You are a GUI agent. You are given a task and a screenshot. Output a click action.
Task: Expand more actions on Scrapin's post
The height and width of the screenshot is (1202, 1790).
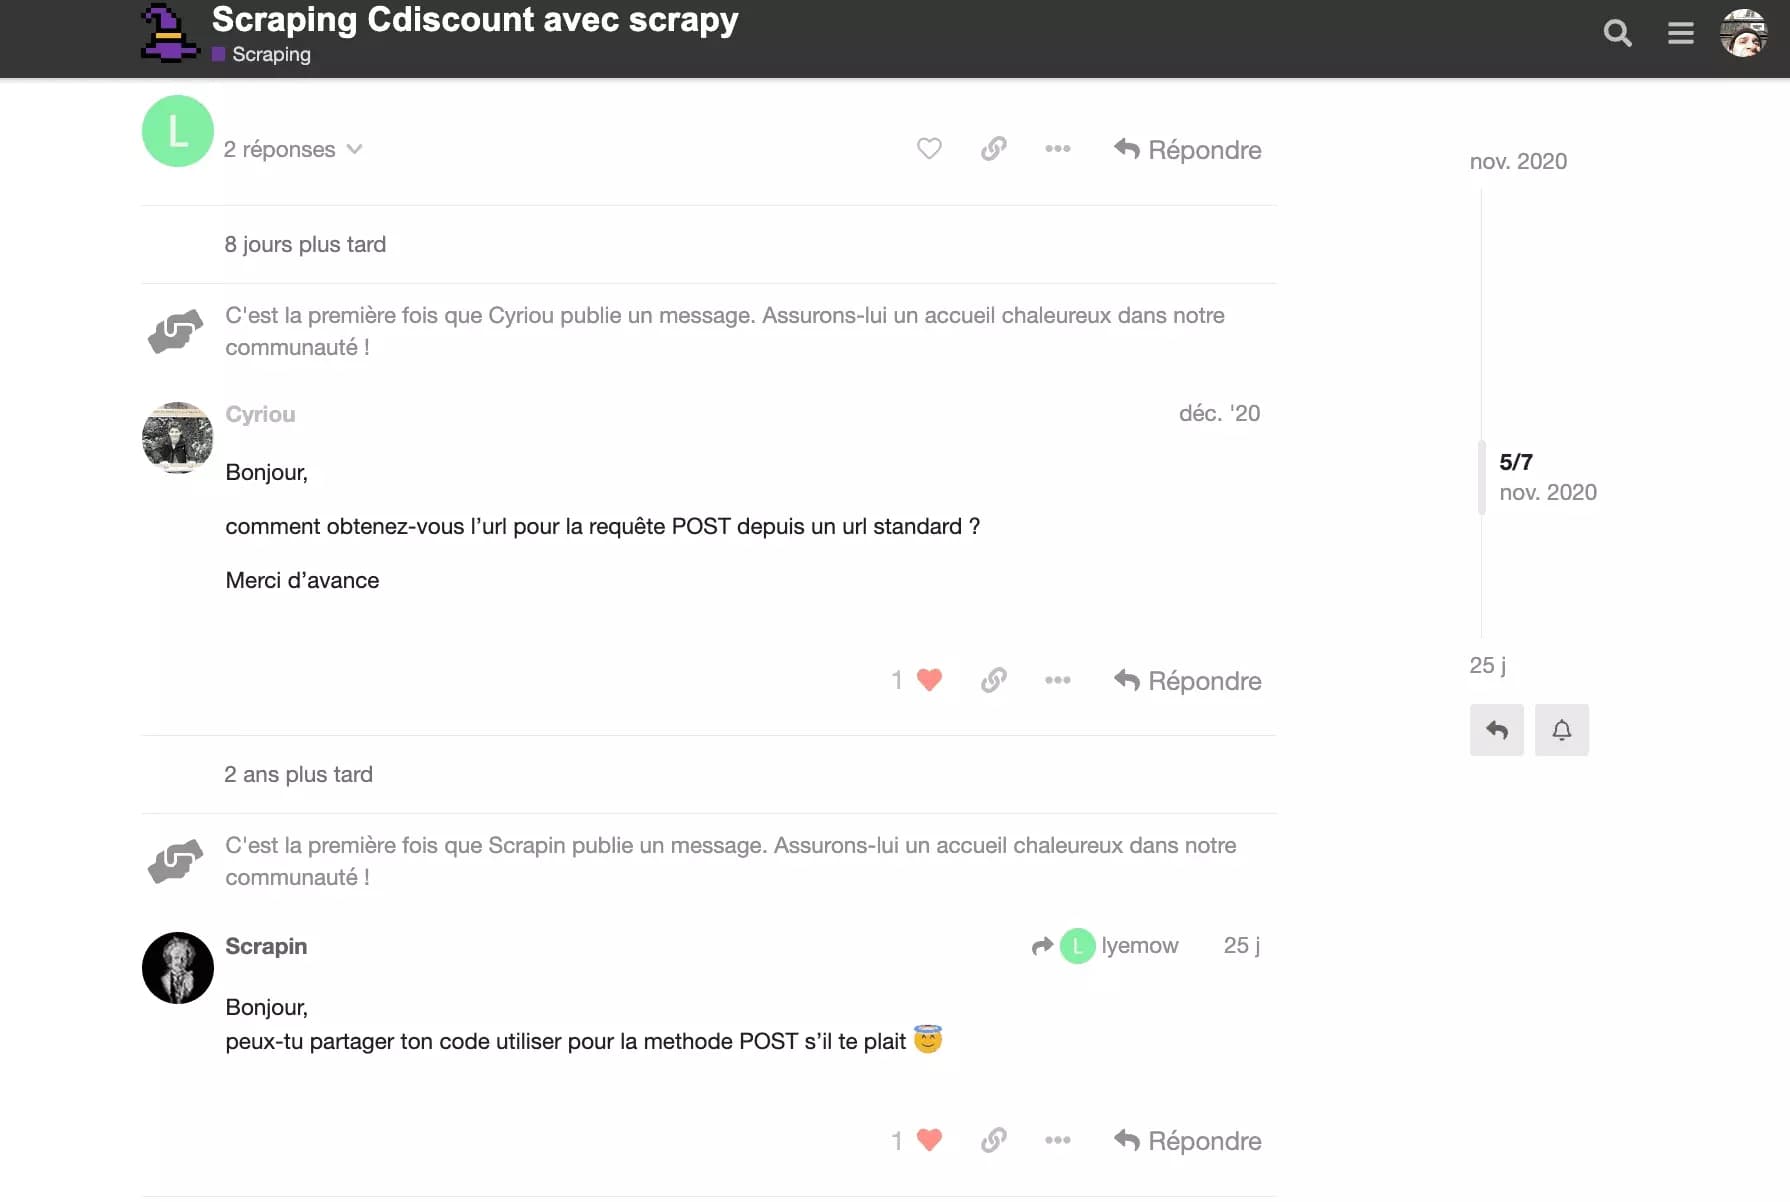[1058, 1140]
